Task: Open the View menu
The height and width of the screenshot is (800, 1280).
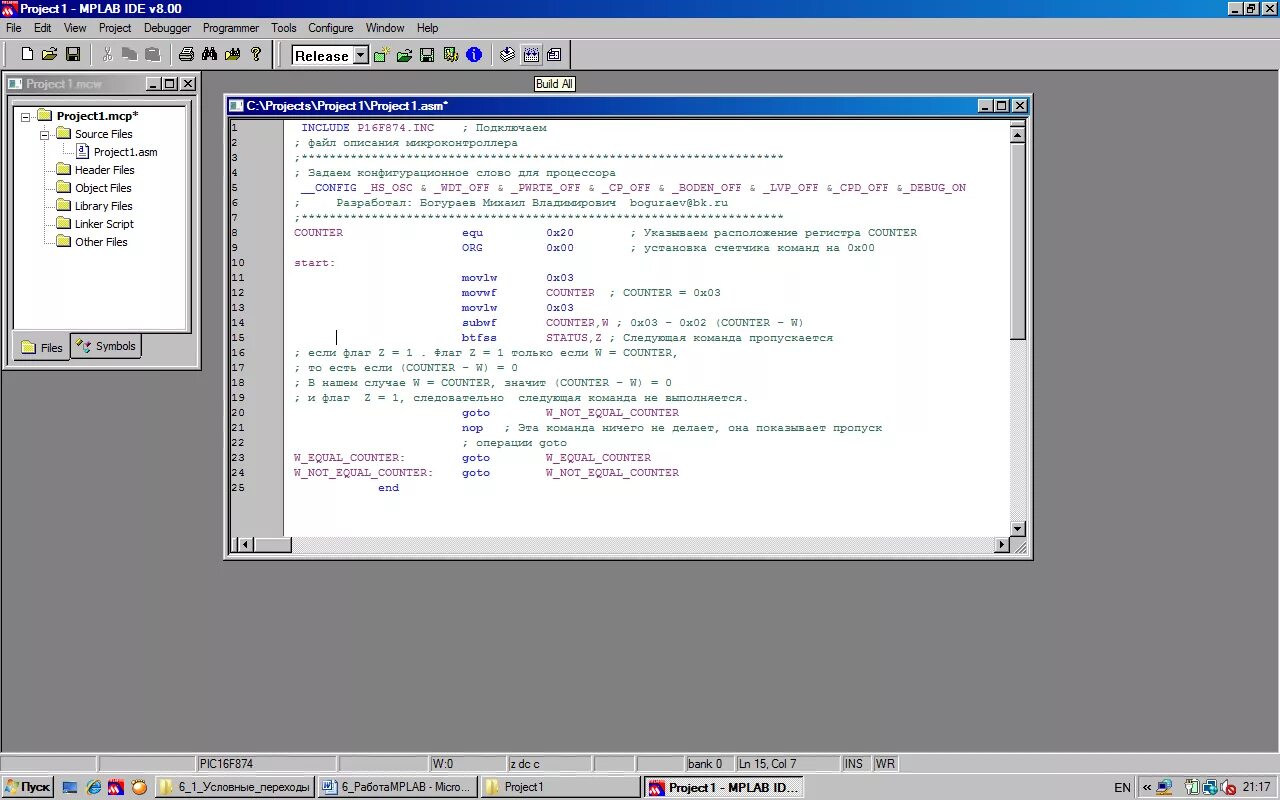Action: click(75, 28)
